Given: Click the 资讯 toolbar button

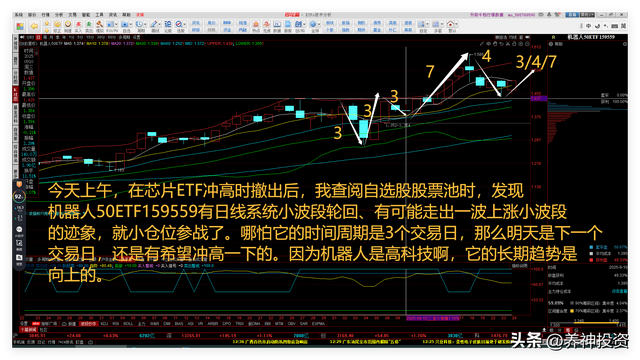Looking at the screenshot, I should pyautogui.click(x=196, y=22).
